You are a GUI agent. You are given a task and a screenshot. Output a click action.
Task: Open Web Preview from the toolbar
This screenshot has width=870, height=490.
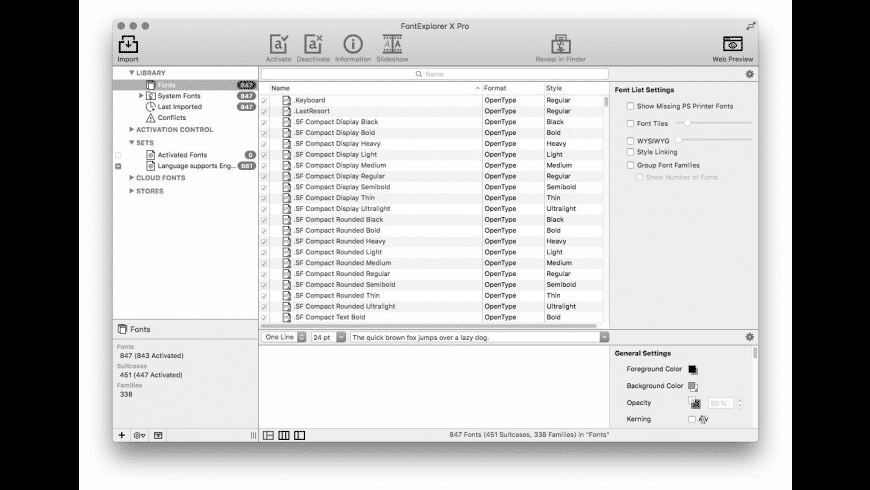(x=732, y=44)
